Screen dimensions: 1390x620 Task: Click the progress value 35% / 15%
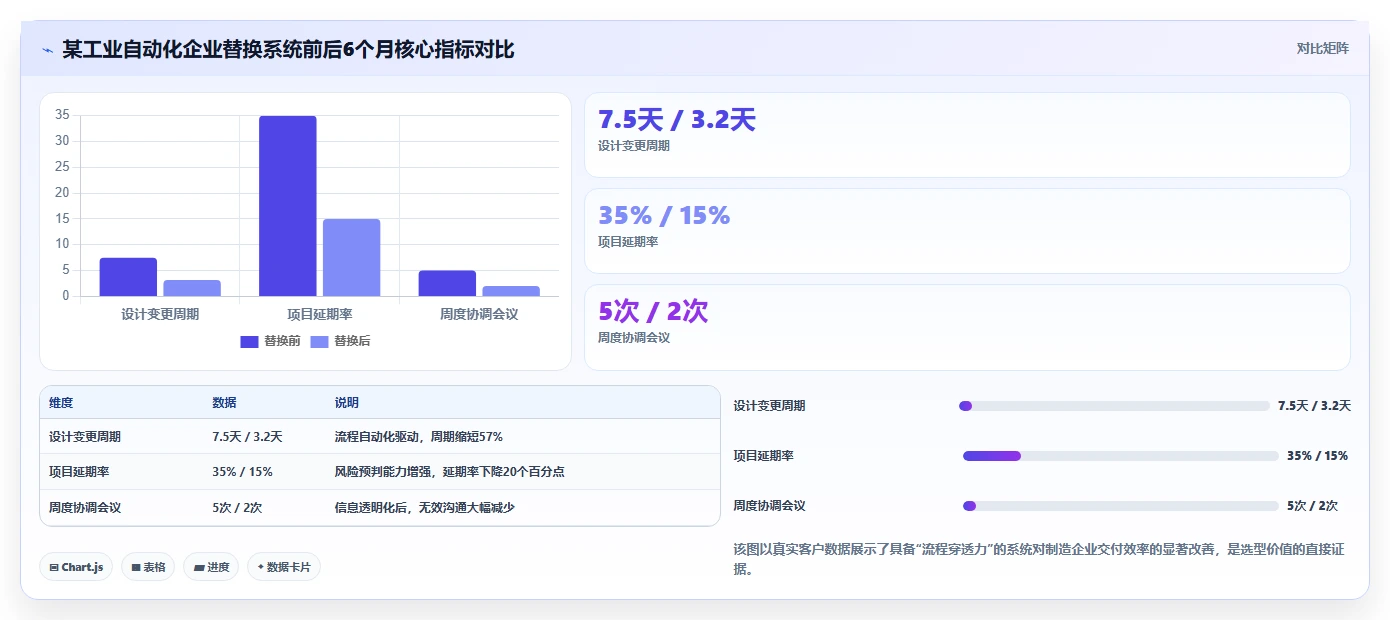(1317, 456)
